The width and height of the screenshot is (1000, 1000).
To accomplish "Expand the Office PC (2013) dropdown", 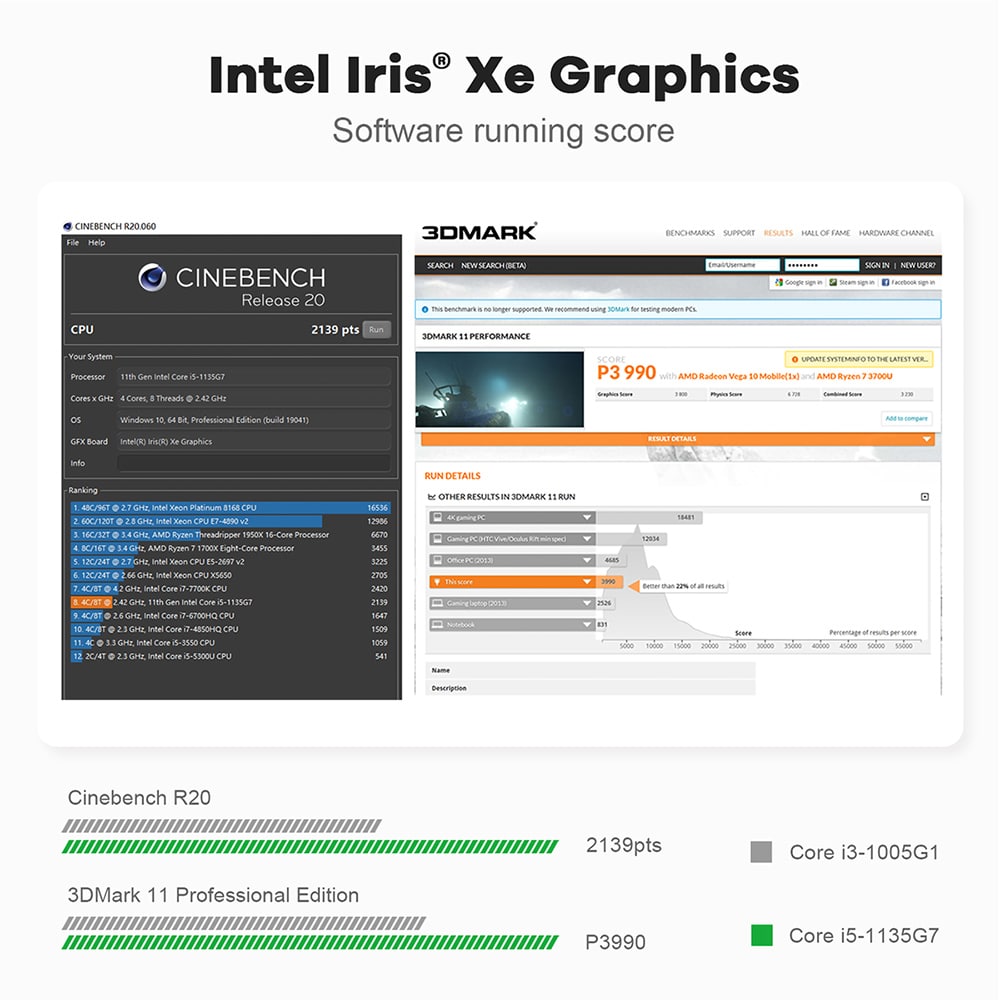I will (x=587, y=561).
